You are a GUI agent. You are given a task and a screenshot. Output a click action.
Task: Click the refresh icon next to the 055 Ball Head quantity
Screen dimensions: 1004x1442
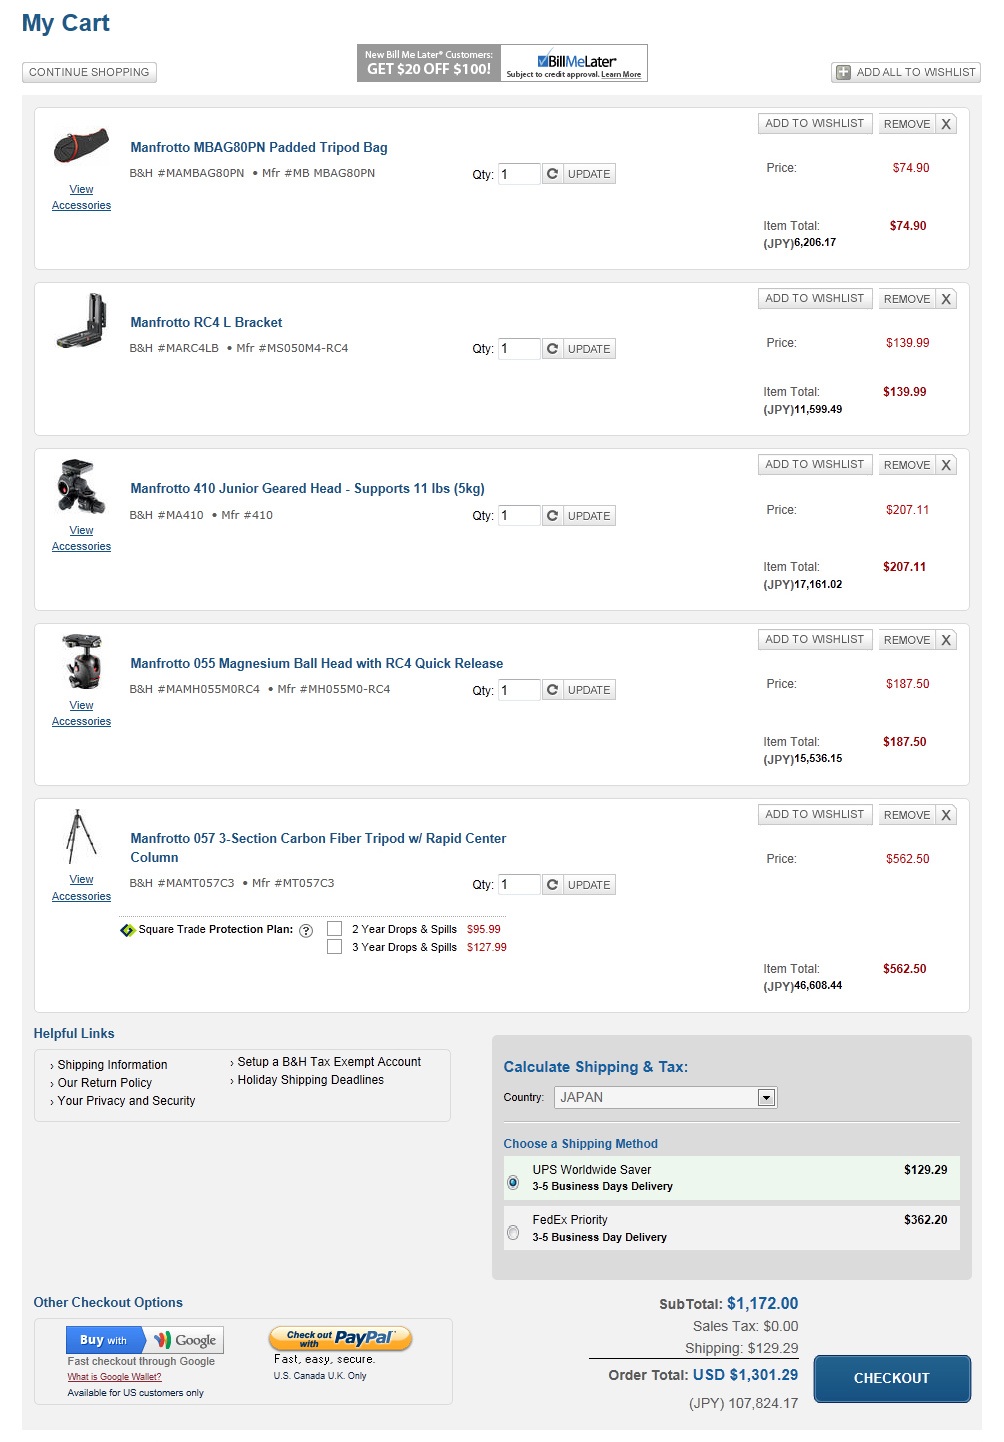point(552,690)
